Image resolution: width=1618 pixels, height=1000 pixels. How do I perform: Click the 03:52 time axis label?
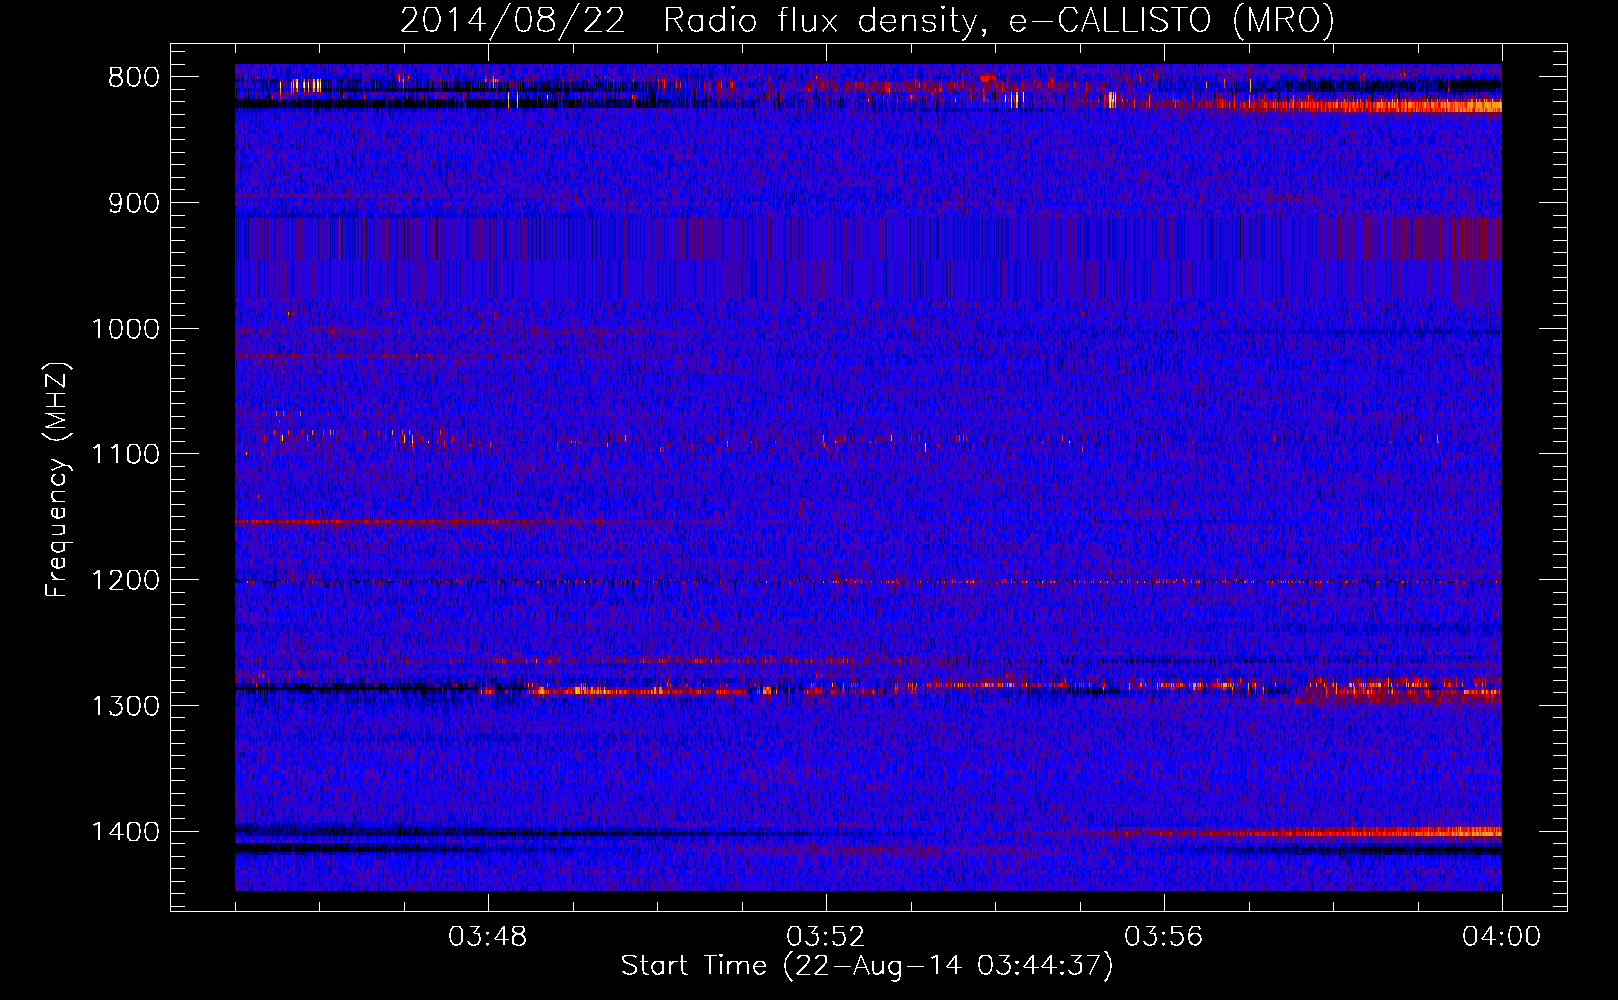826,937
